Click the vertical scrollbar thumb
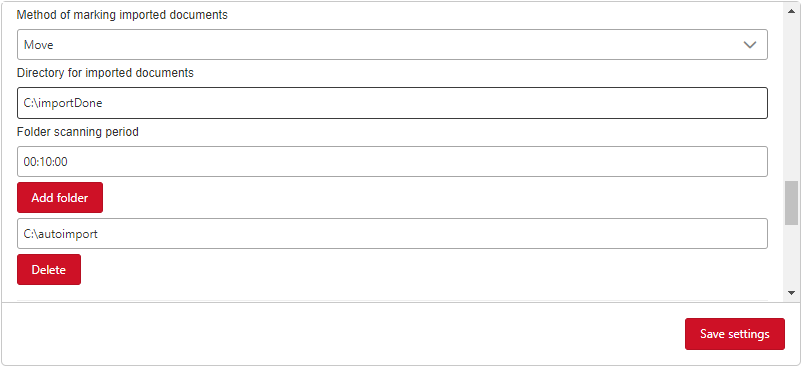Screen dimensions: 802x367 point(791,202)
